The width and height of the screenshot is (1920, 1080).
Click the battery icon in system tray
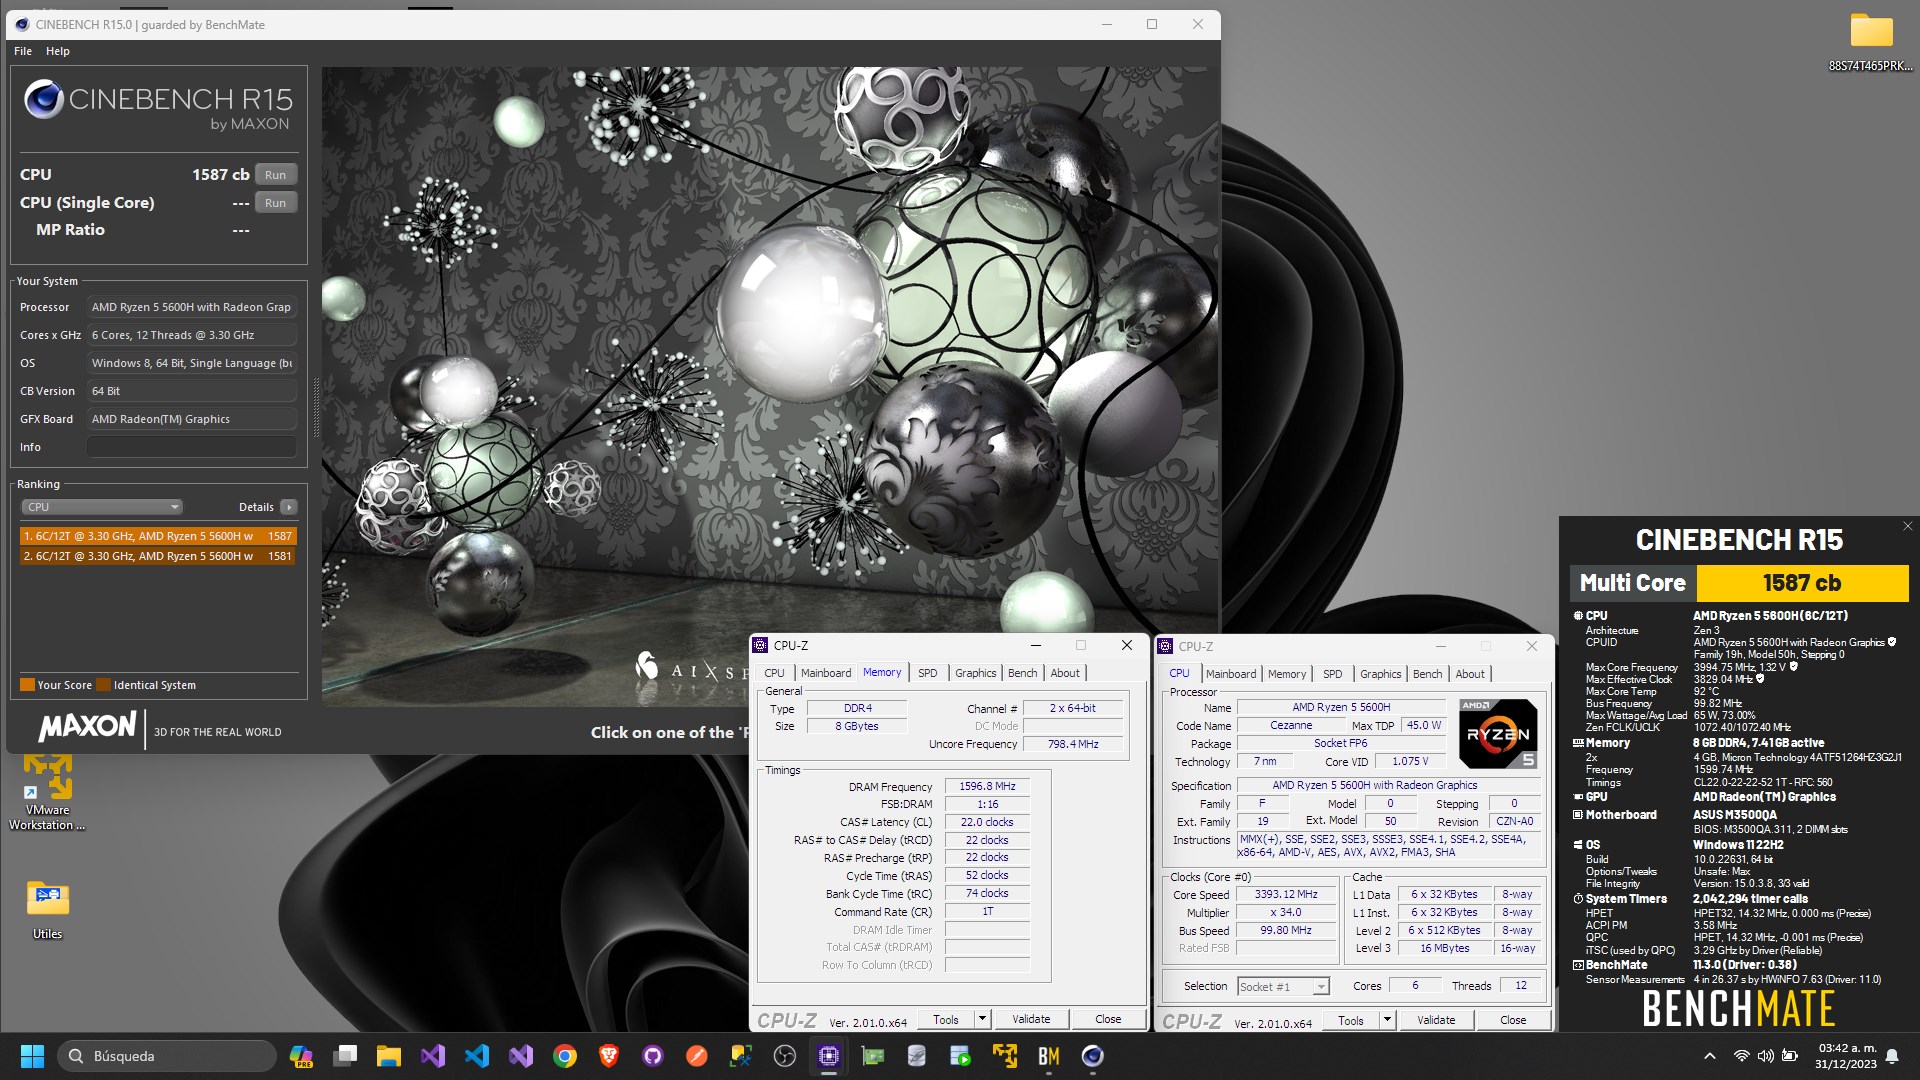pyautogui.click(x=1790, y=1056)
